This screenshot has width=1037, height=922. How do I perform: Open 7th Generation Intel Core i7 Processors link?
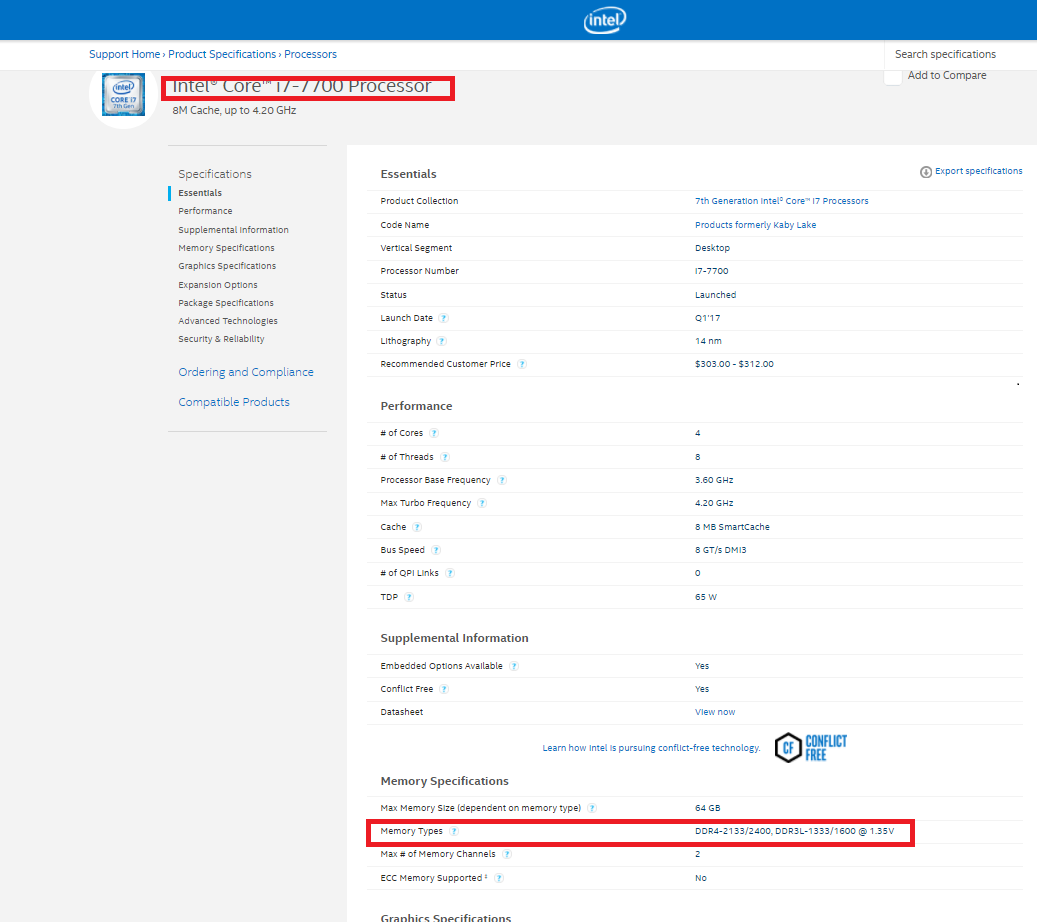tap(781, 201)
